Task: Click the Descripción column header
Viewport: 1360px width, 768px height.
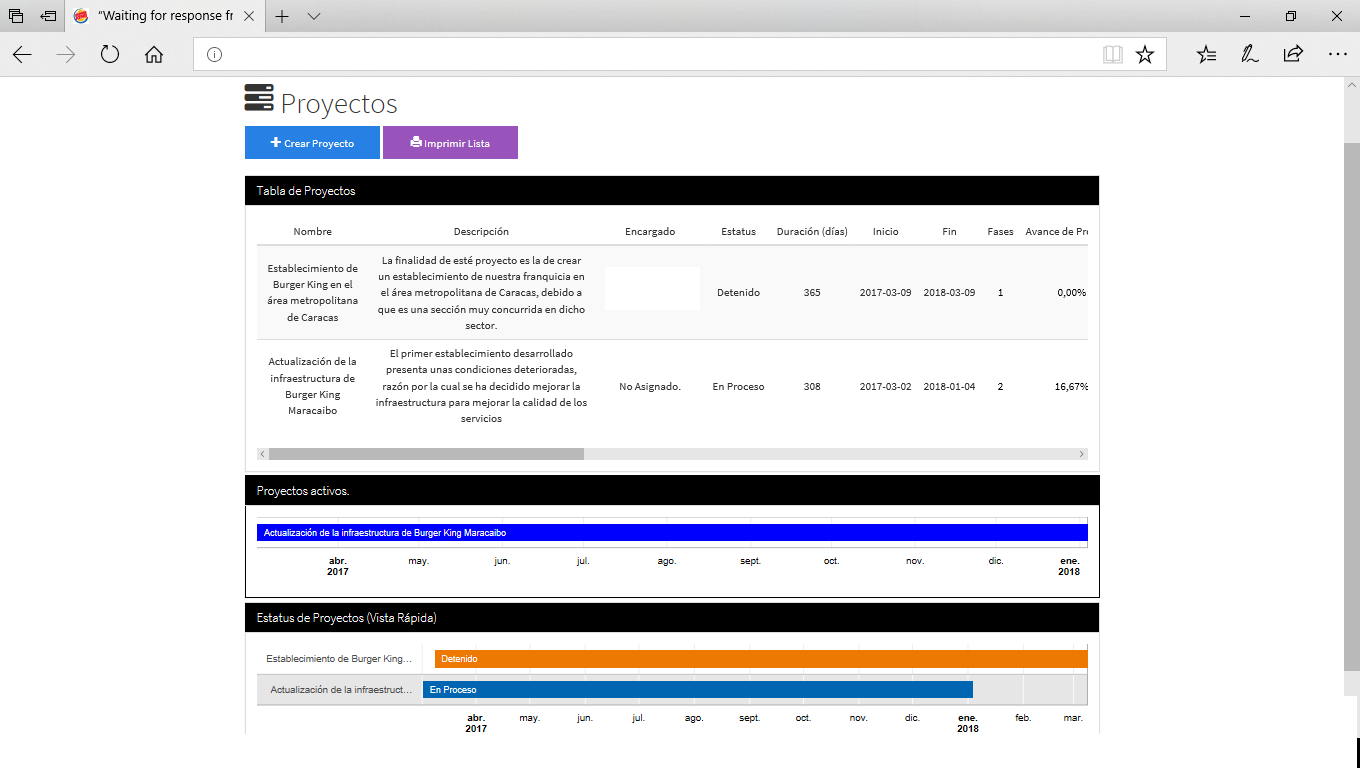Action: click(481, 232)
